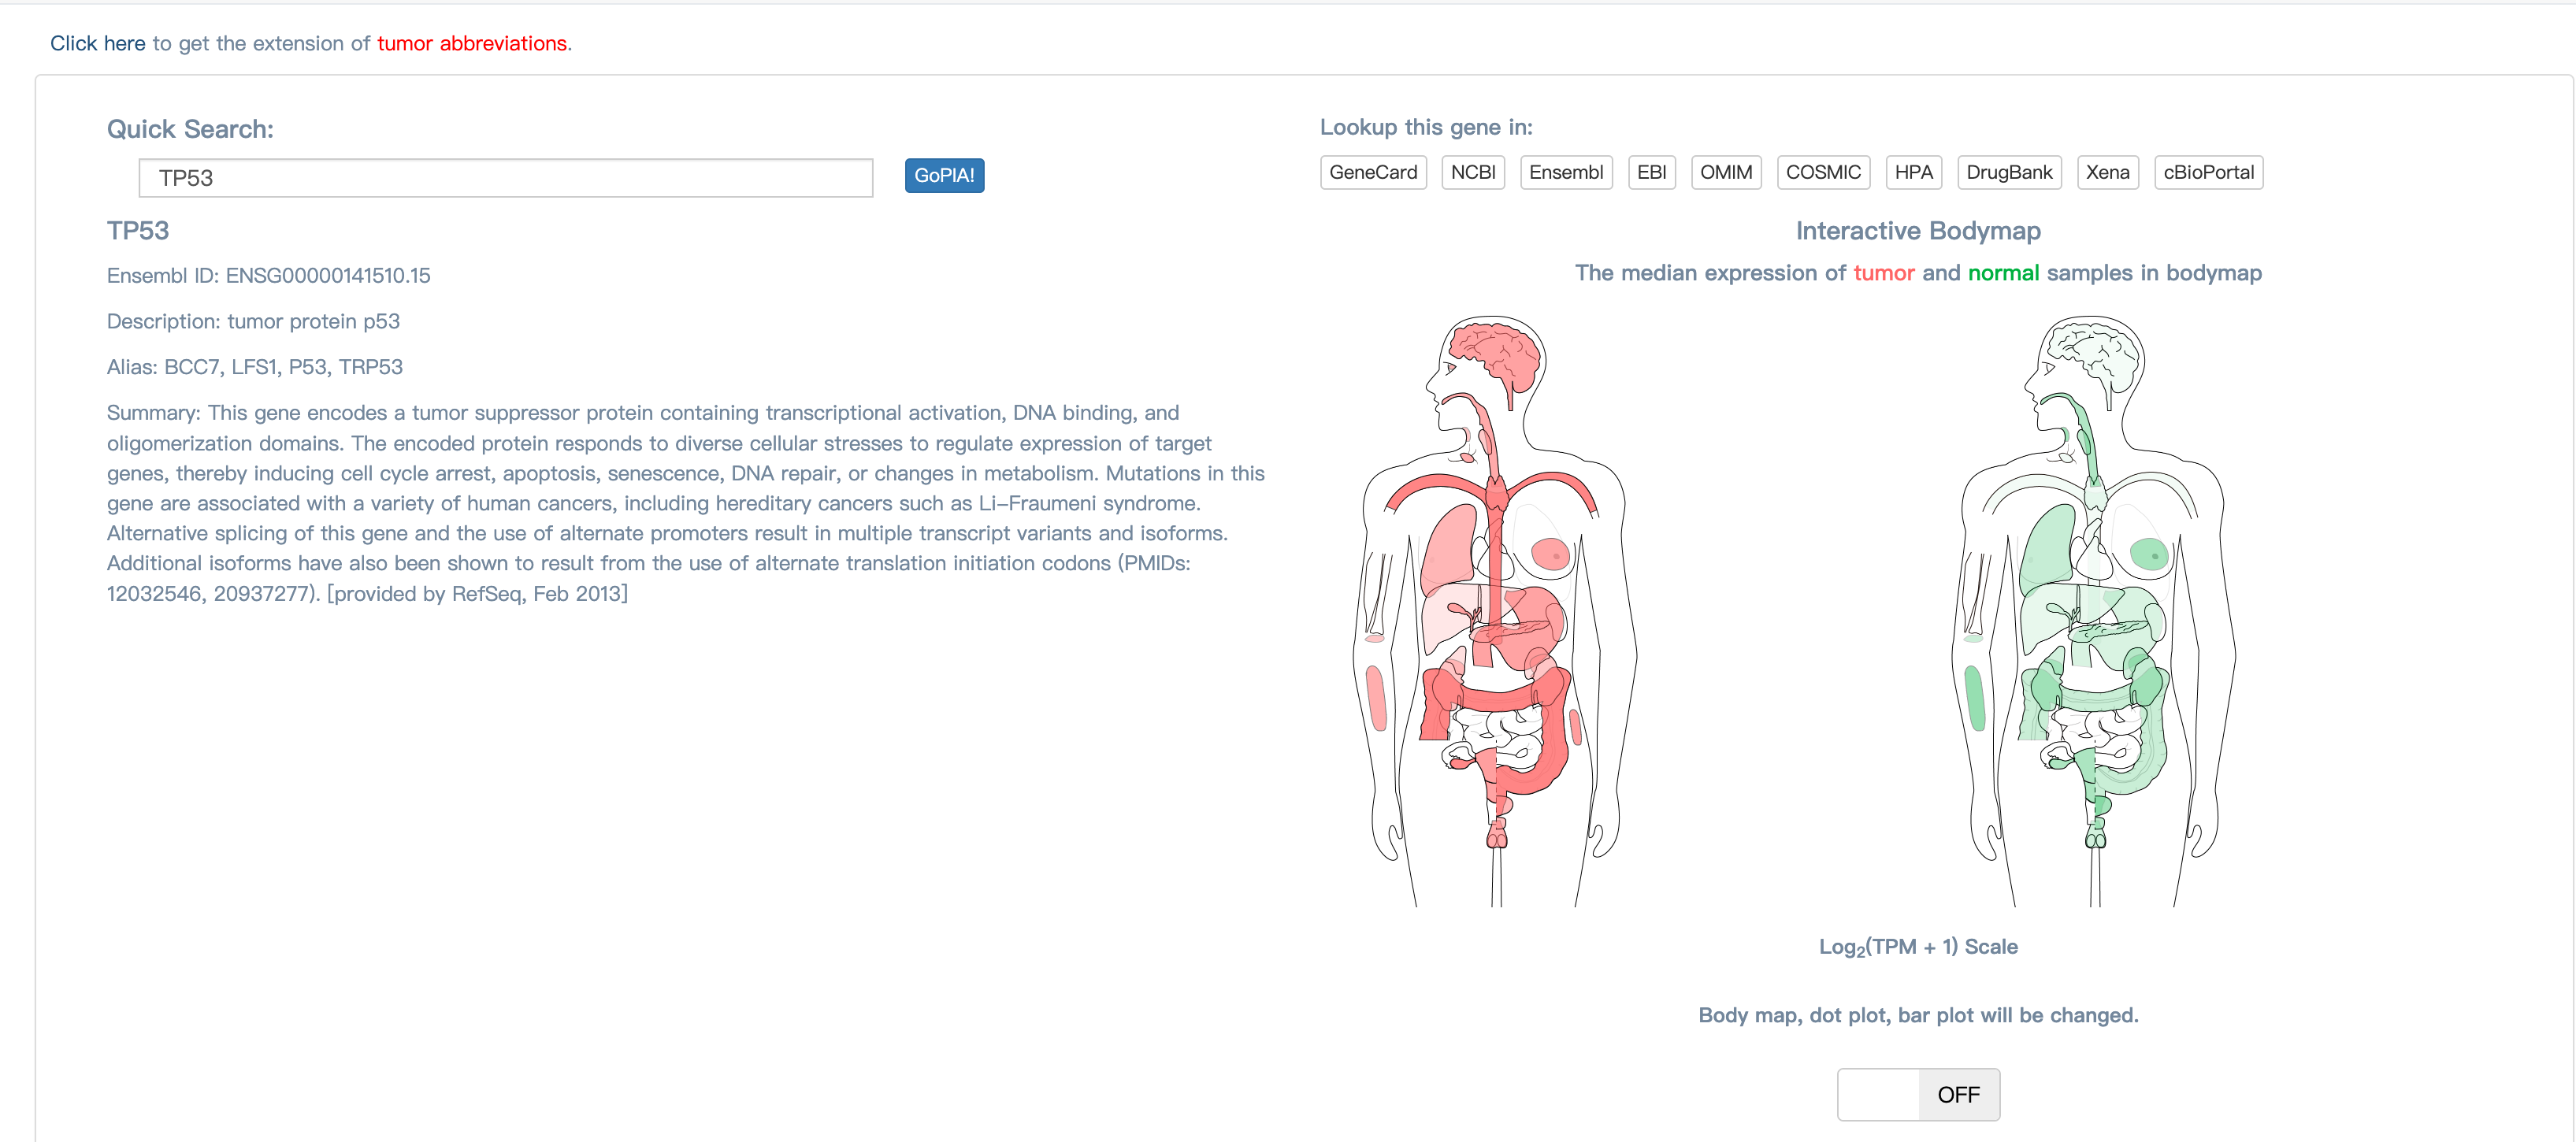Open the COSMIC database link
The width and height of the screenshot is (2576, 1142).
pyautogui.click(x=1822, y=172)
